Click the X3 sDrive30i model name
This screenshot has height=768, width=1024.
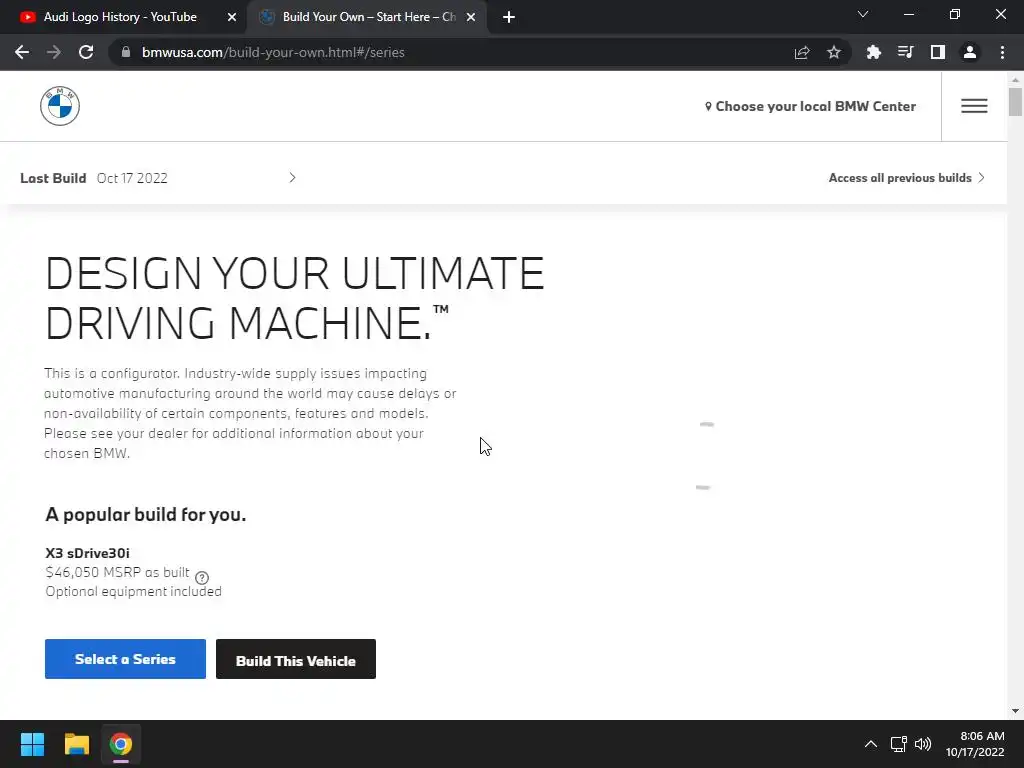pyautogui.click(x=88, y=553)
